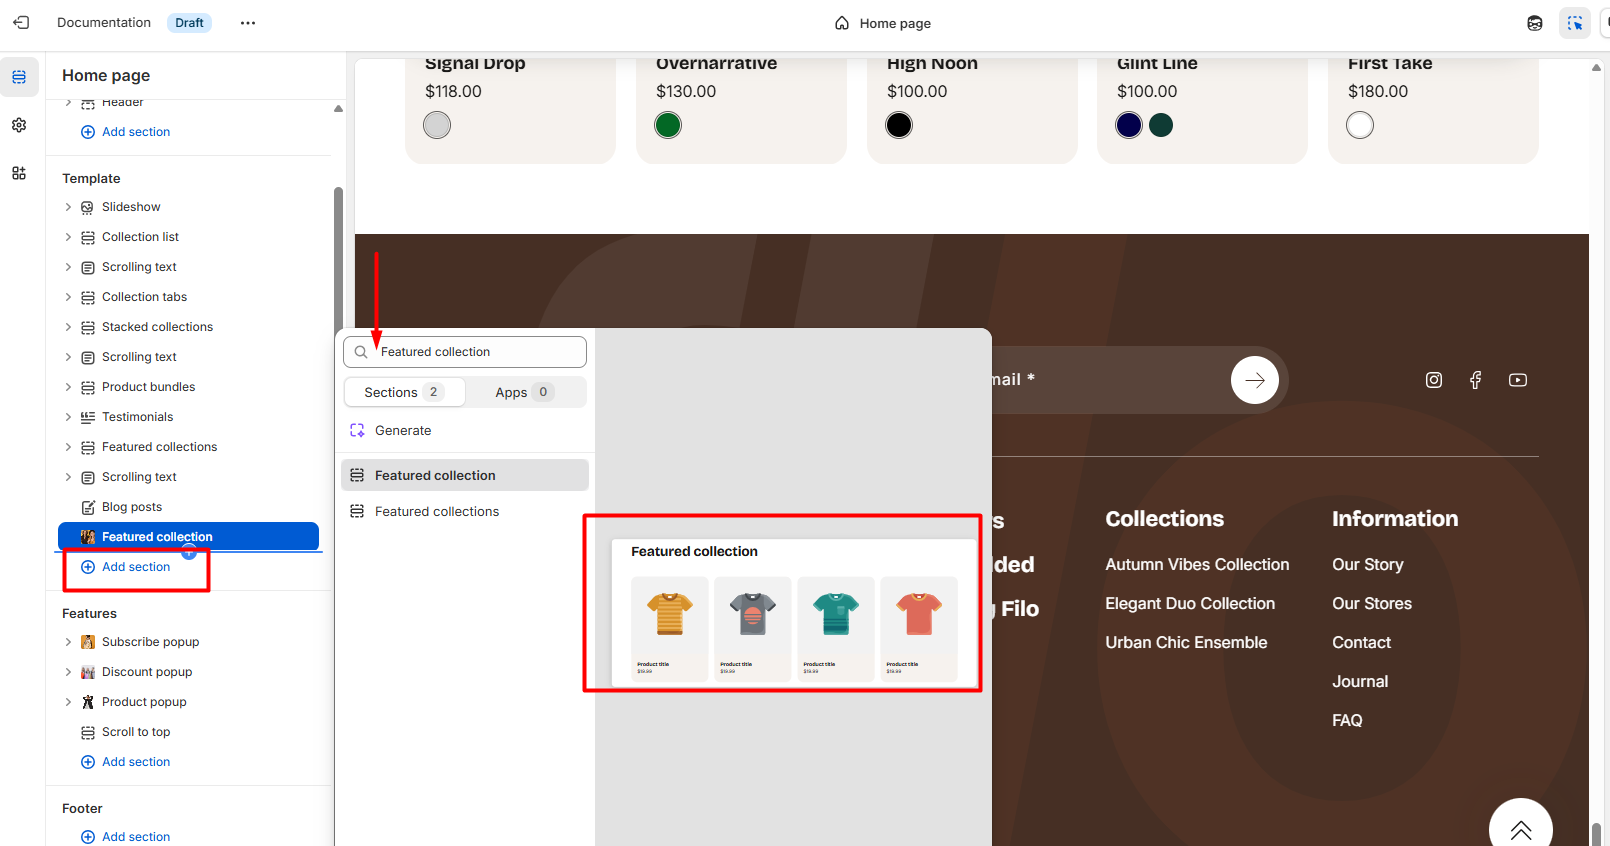Click Add section under Features group

coord(136,762)
